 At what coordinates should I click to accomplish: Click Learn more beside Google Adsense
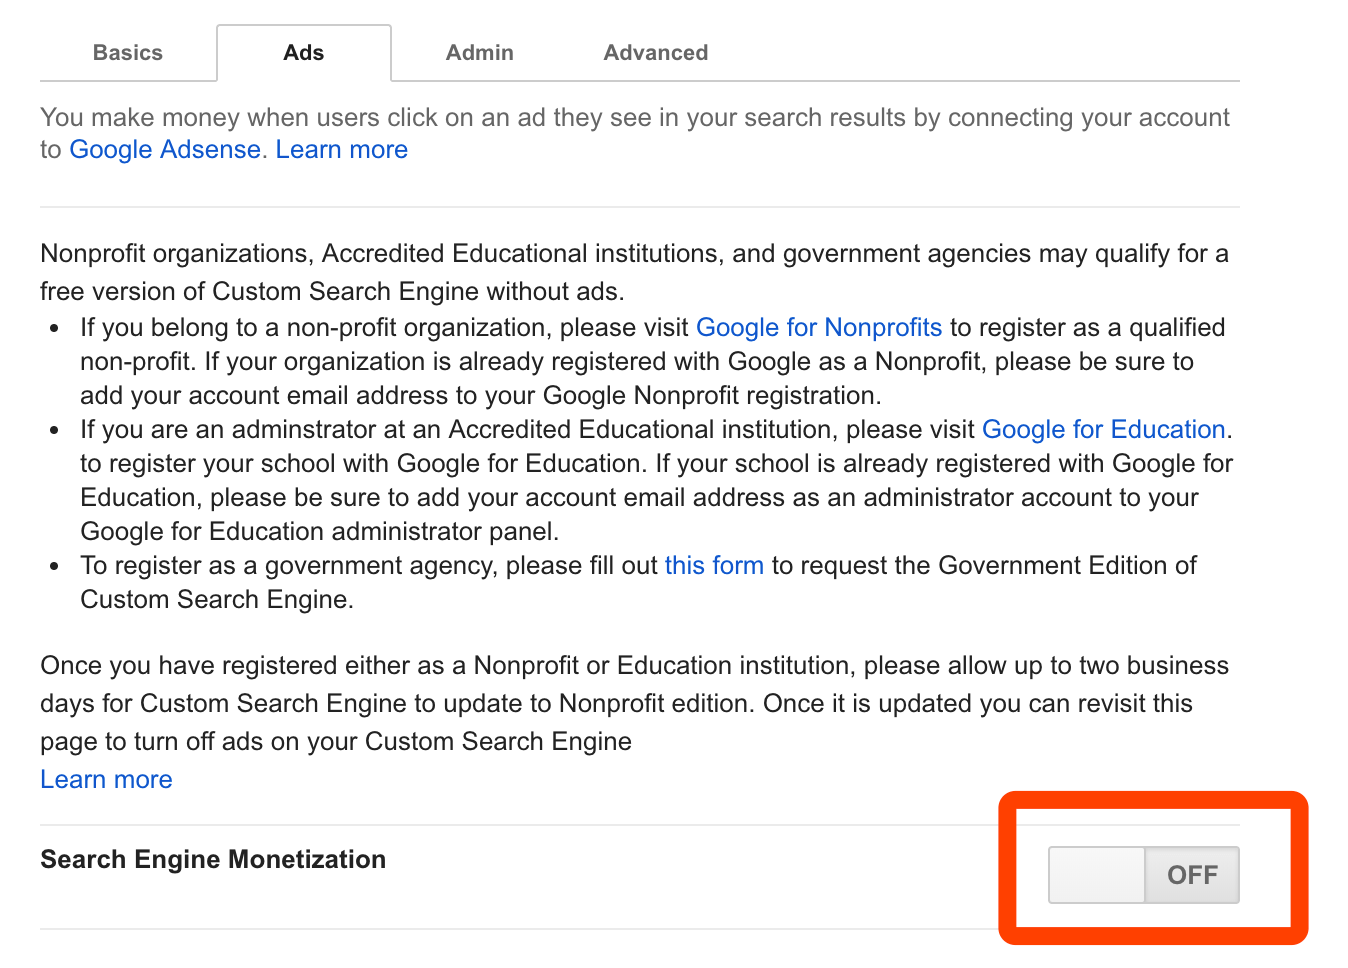tap(341, 150)
